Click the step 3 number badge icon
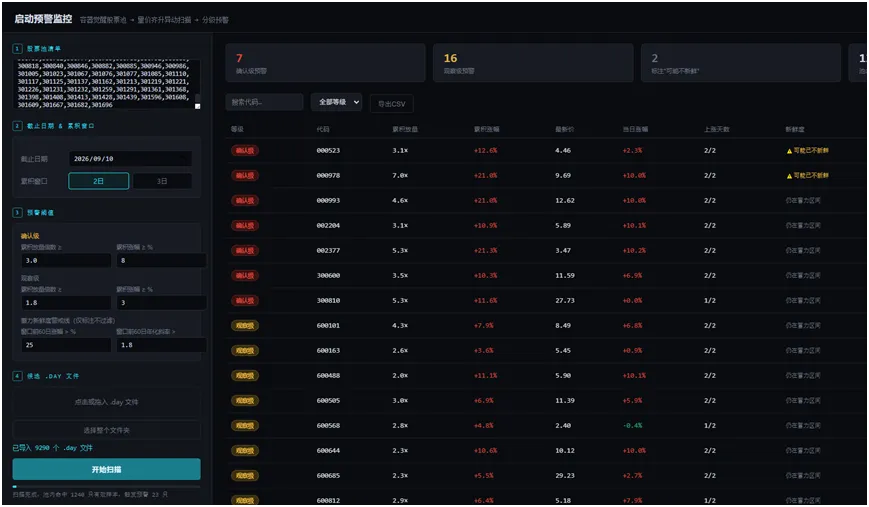 click(x=17, y=213)
